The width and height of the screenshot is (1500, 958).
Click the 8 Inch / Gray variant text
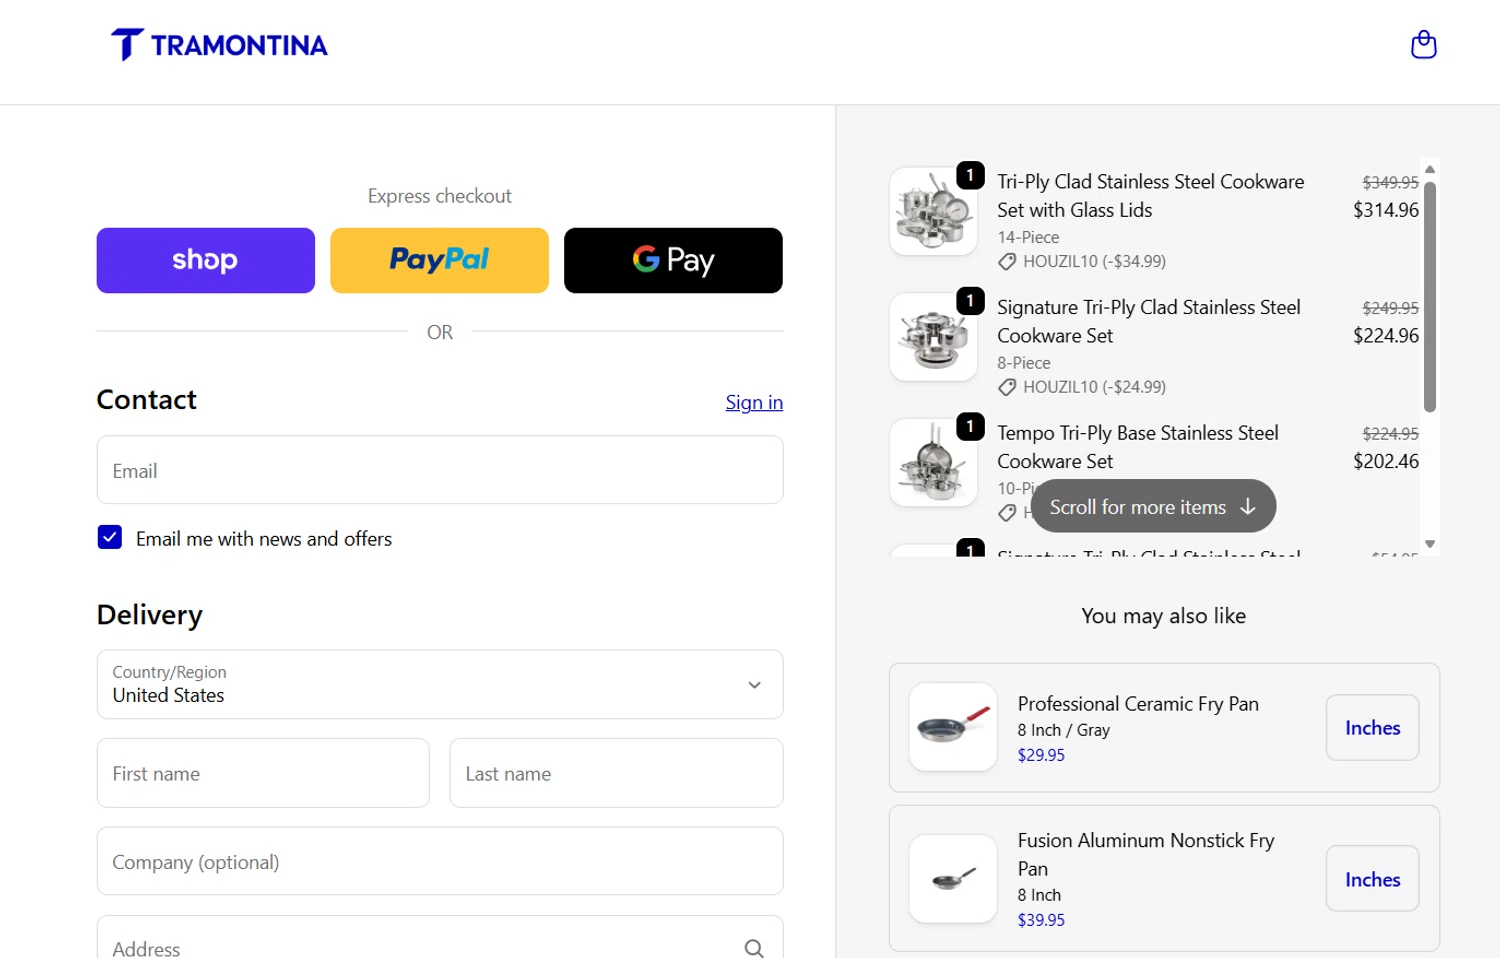[x=1063, y=730]
